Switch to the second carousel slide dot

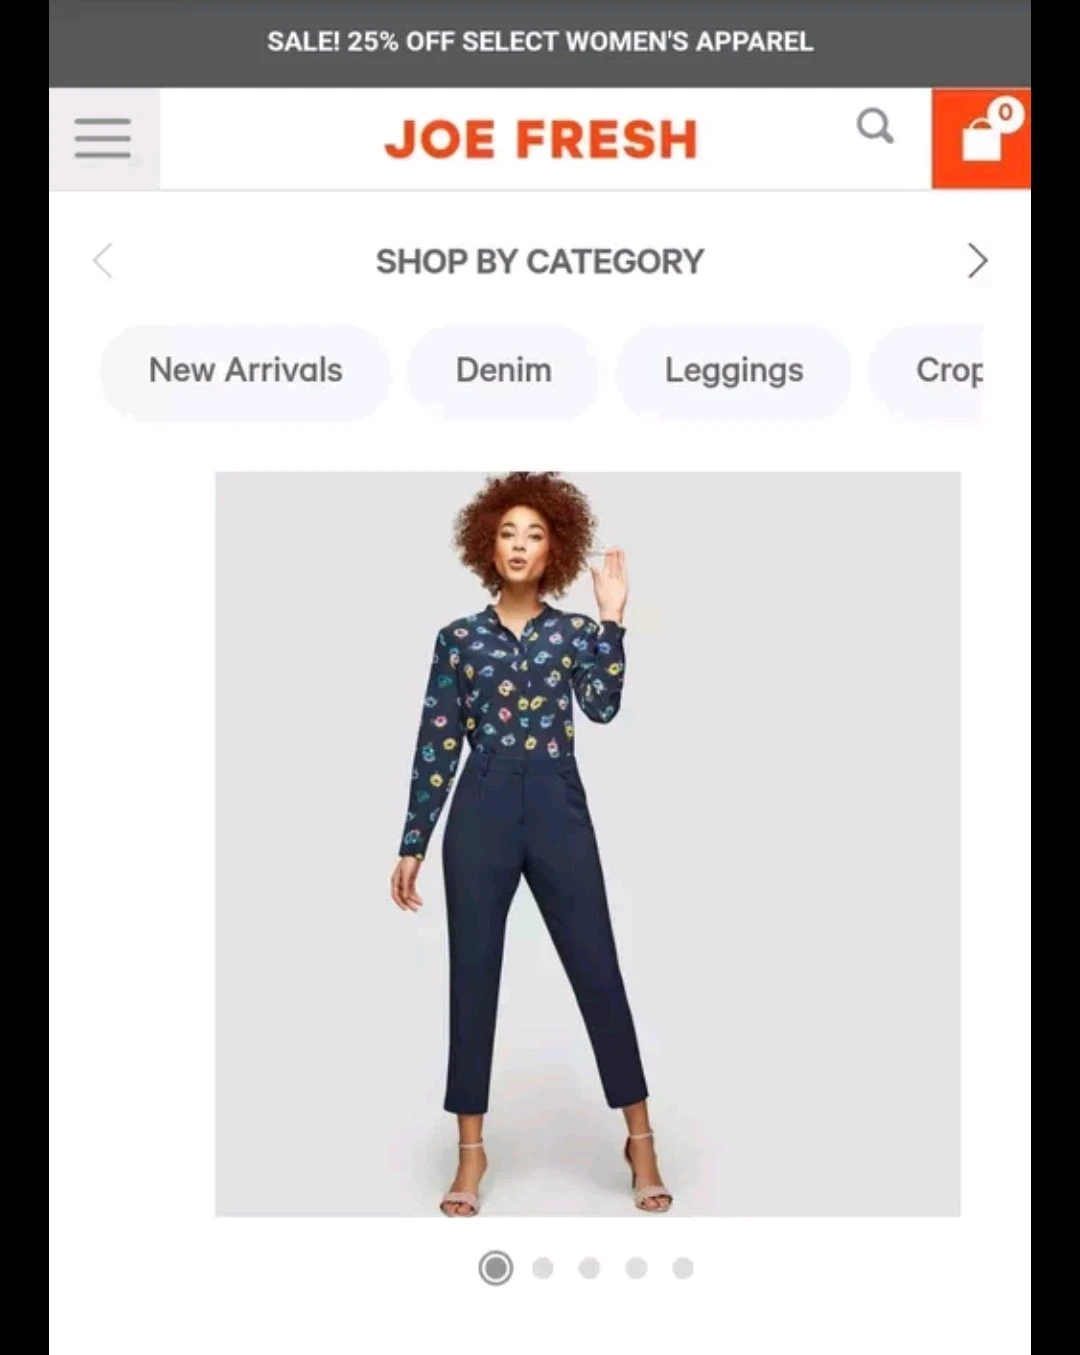(543, 1268)
